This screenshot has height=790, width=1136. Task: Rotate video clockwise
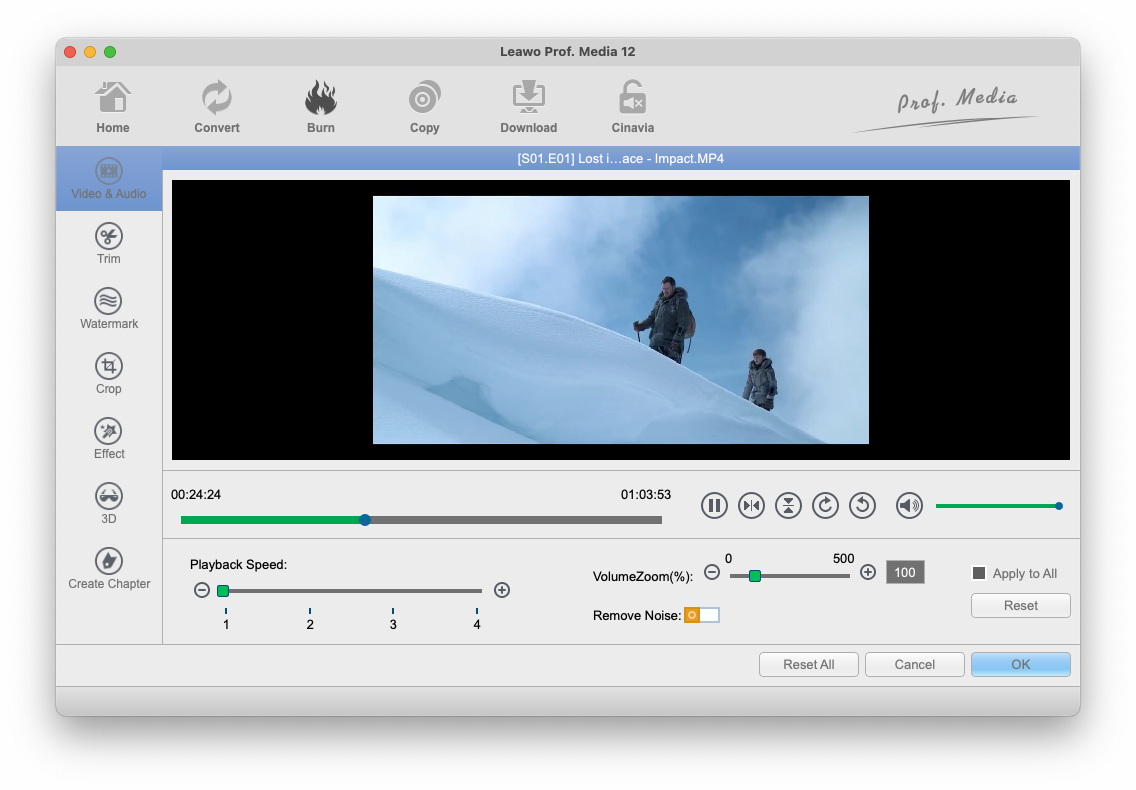coord(825,505)
